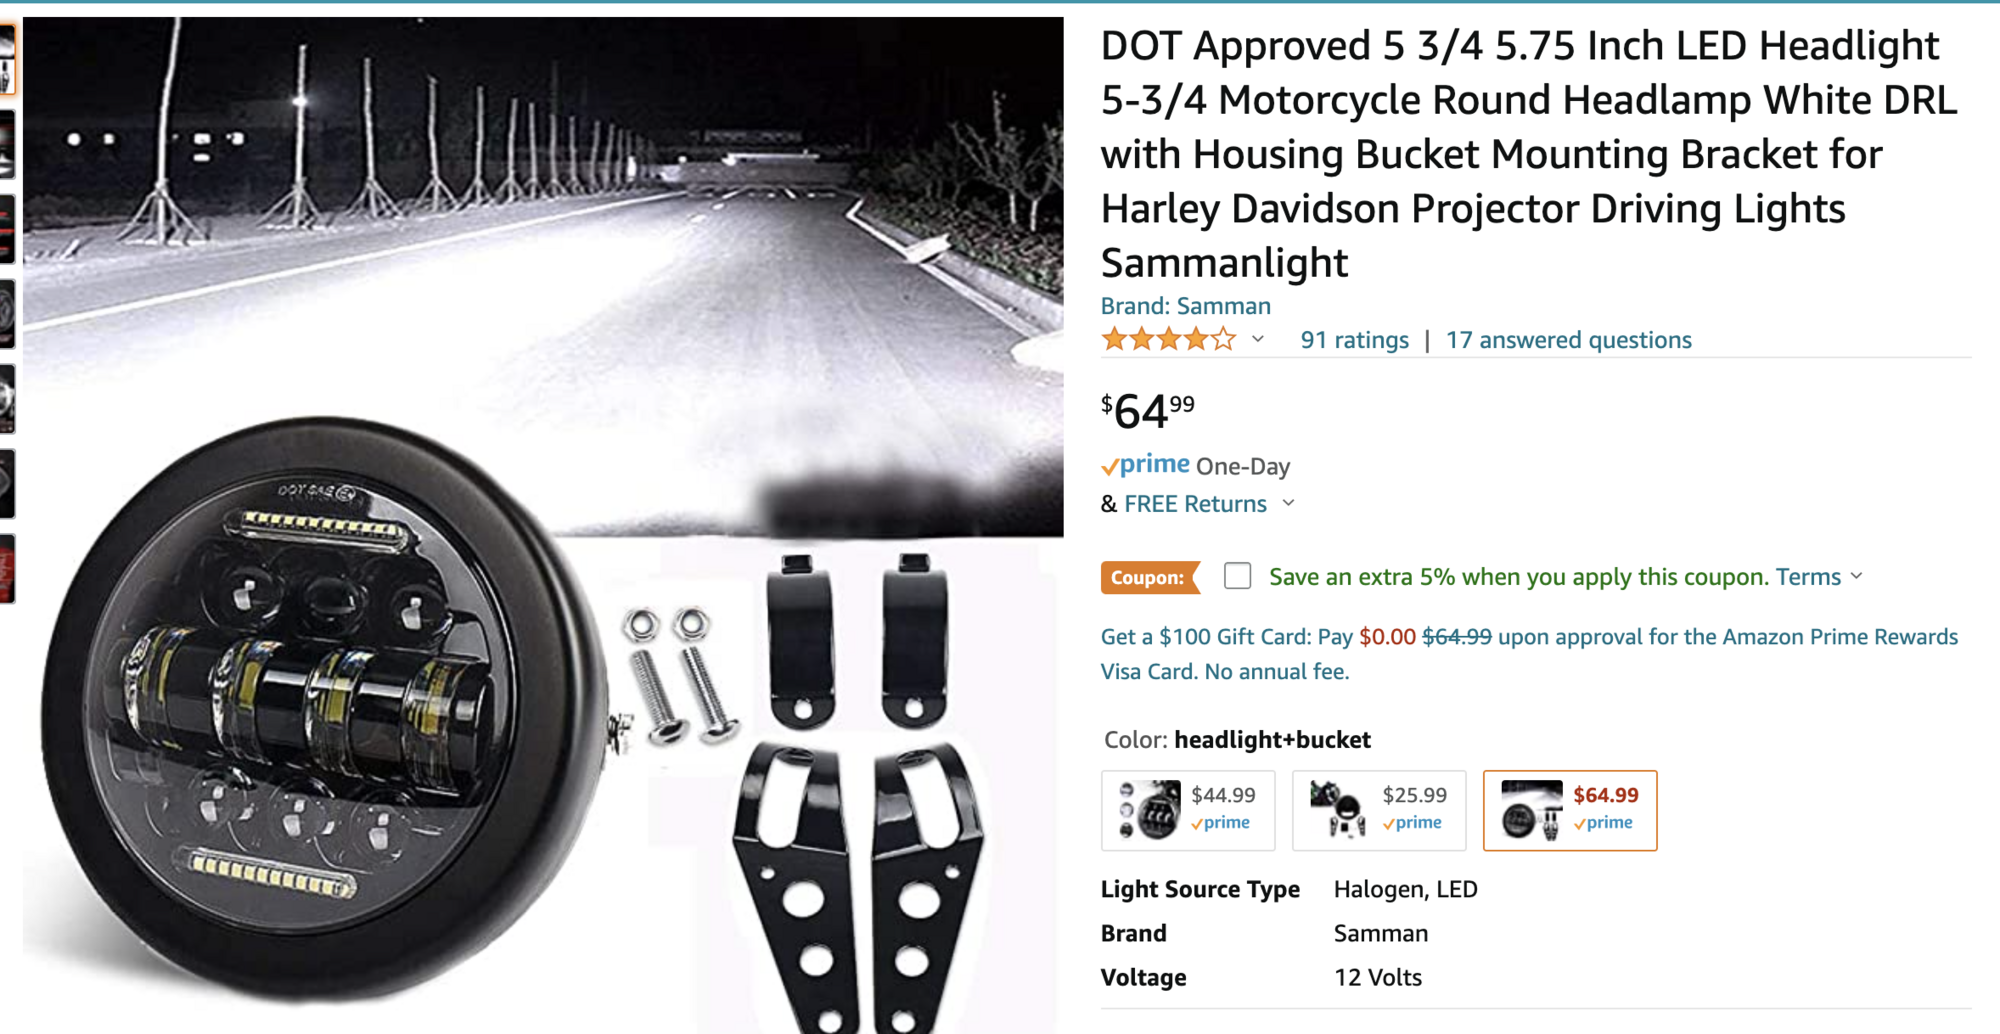Screen dimensions: 2000x1034
Task: Click the main headlight product image
Action: (x=543, y=525)
